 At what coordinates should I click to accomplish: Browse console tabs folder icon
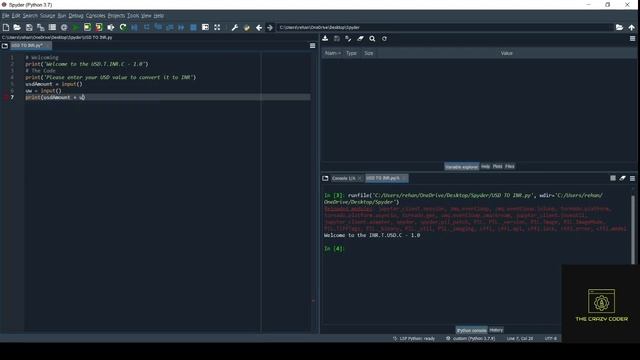(325, 178)
